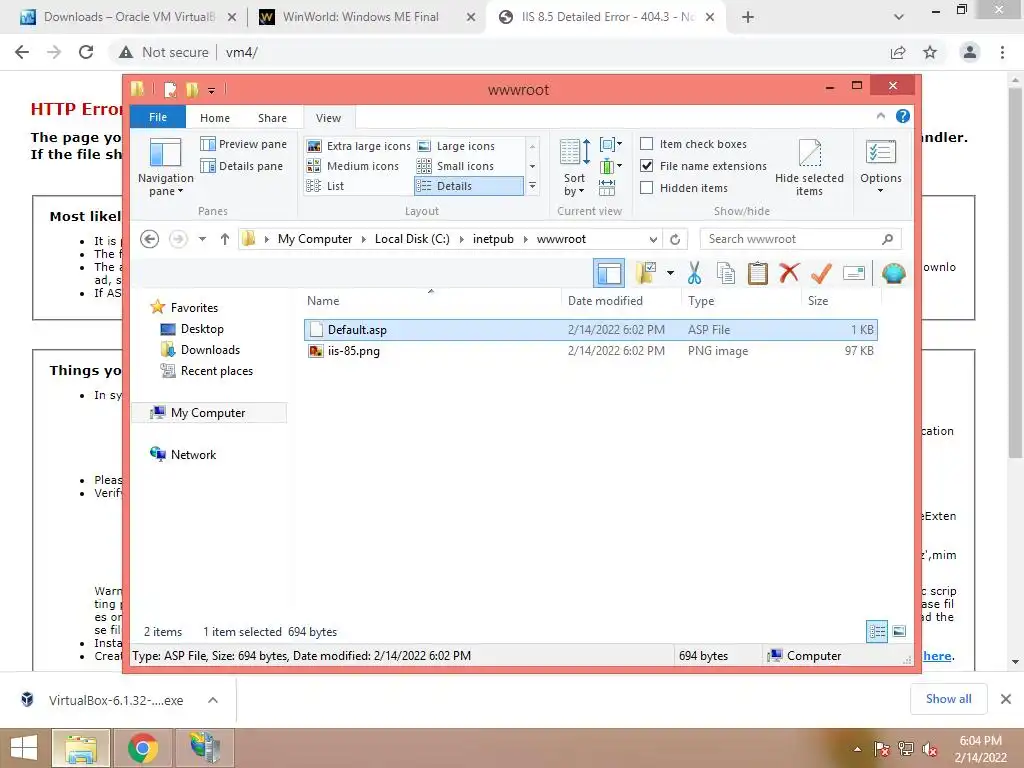Viewport: 1024px width, 768px height.
Task: Click the Refresh icon in address bar
Action: pos(675,239)
